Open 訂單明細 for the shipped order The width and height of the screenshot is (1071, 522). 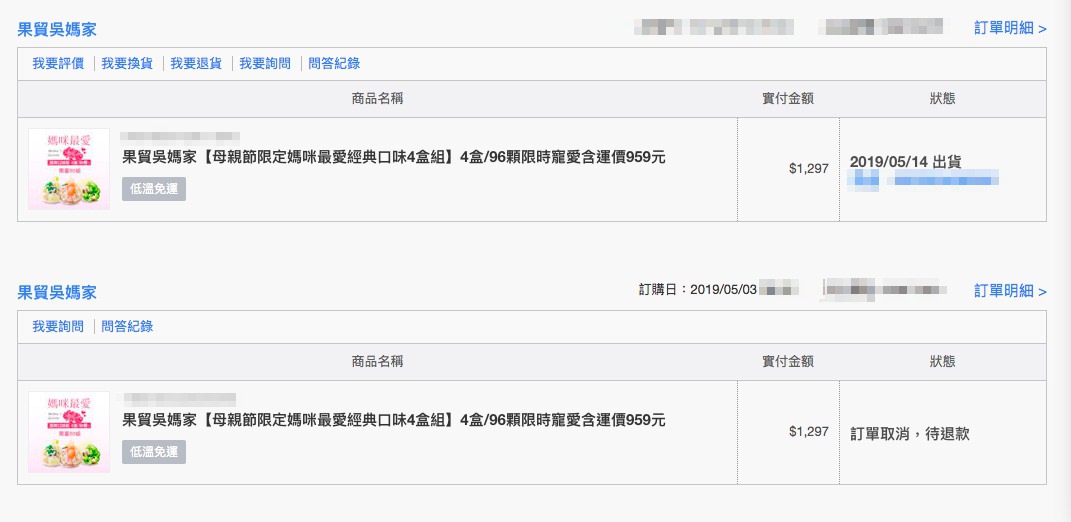[x=1010, y=28]
